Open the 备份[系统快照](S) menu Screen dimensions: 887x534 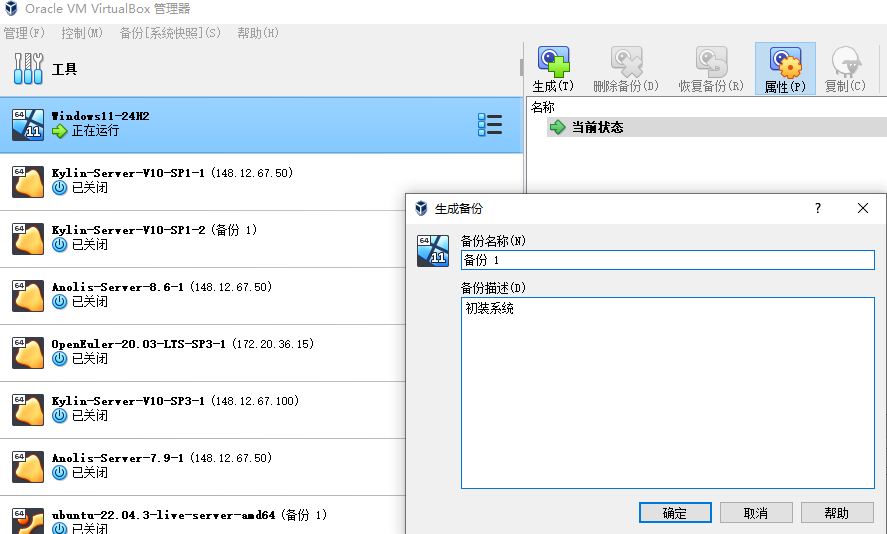point(170,33)
